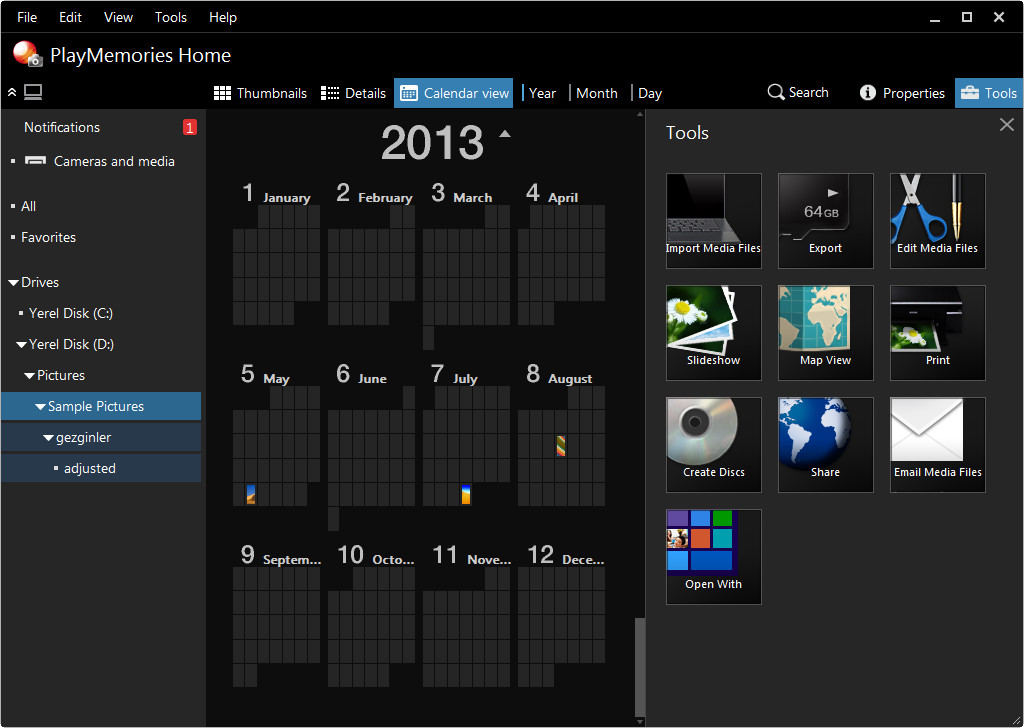Click the scrollbar down arrow
Image resolution: width=1024 pixels, height=728 pixels.
point(640,721)
